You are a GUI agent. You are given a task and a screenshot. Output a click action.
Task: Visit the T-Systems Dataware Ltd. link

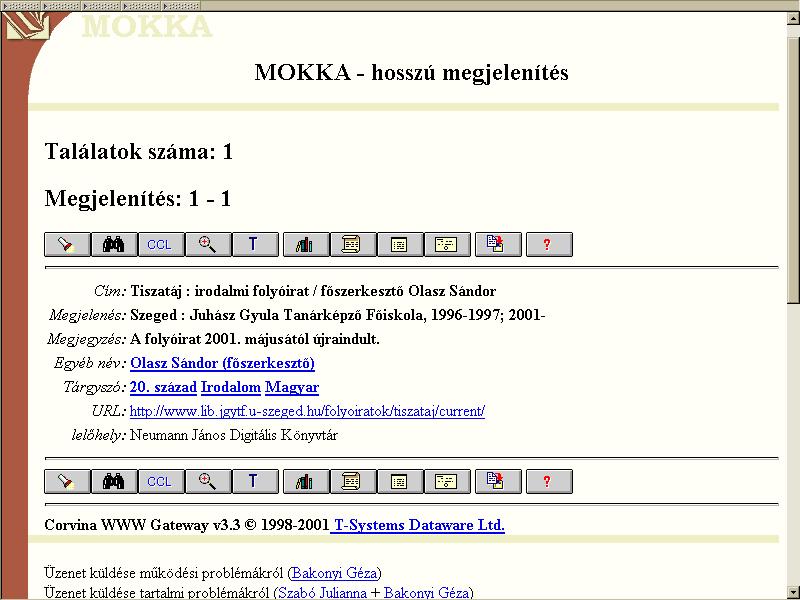click(x=419, y=525)
